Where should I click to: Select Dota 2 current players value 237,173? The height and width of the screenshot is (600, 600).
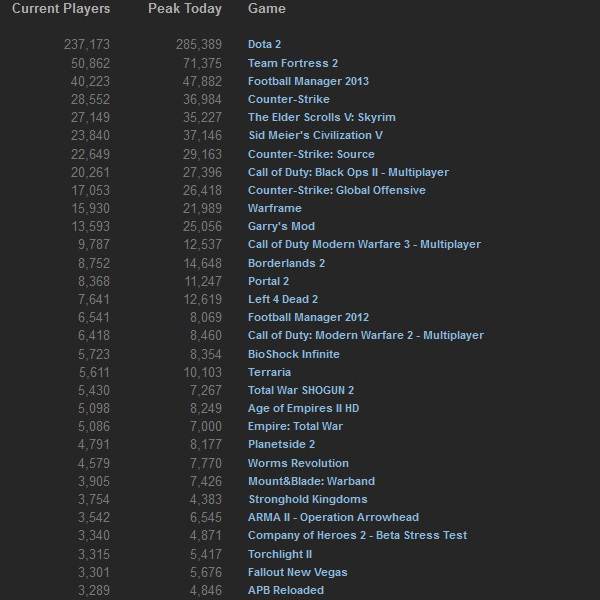(87, 44)
